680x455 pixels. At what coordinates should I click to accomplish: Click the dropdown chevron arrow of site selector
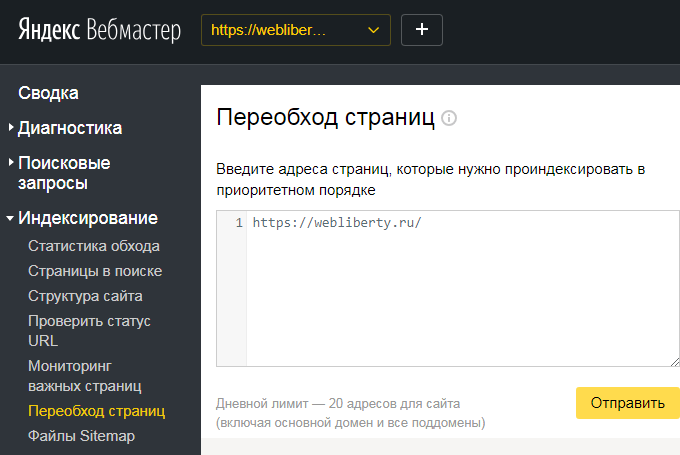(373, 30)
